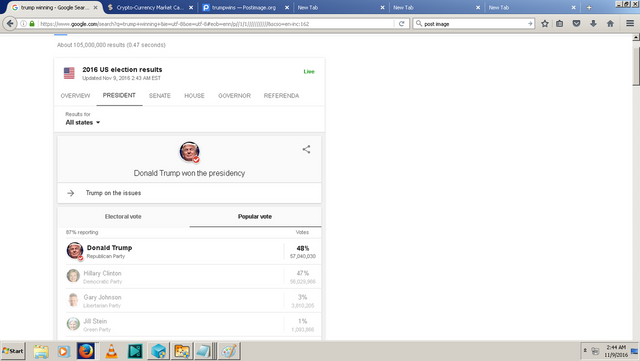Click the post image search field

coord(475,24)
